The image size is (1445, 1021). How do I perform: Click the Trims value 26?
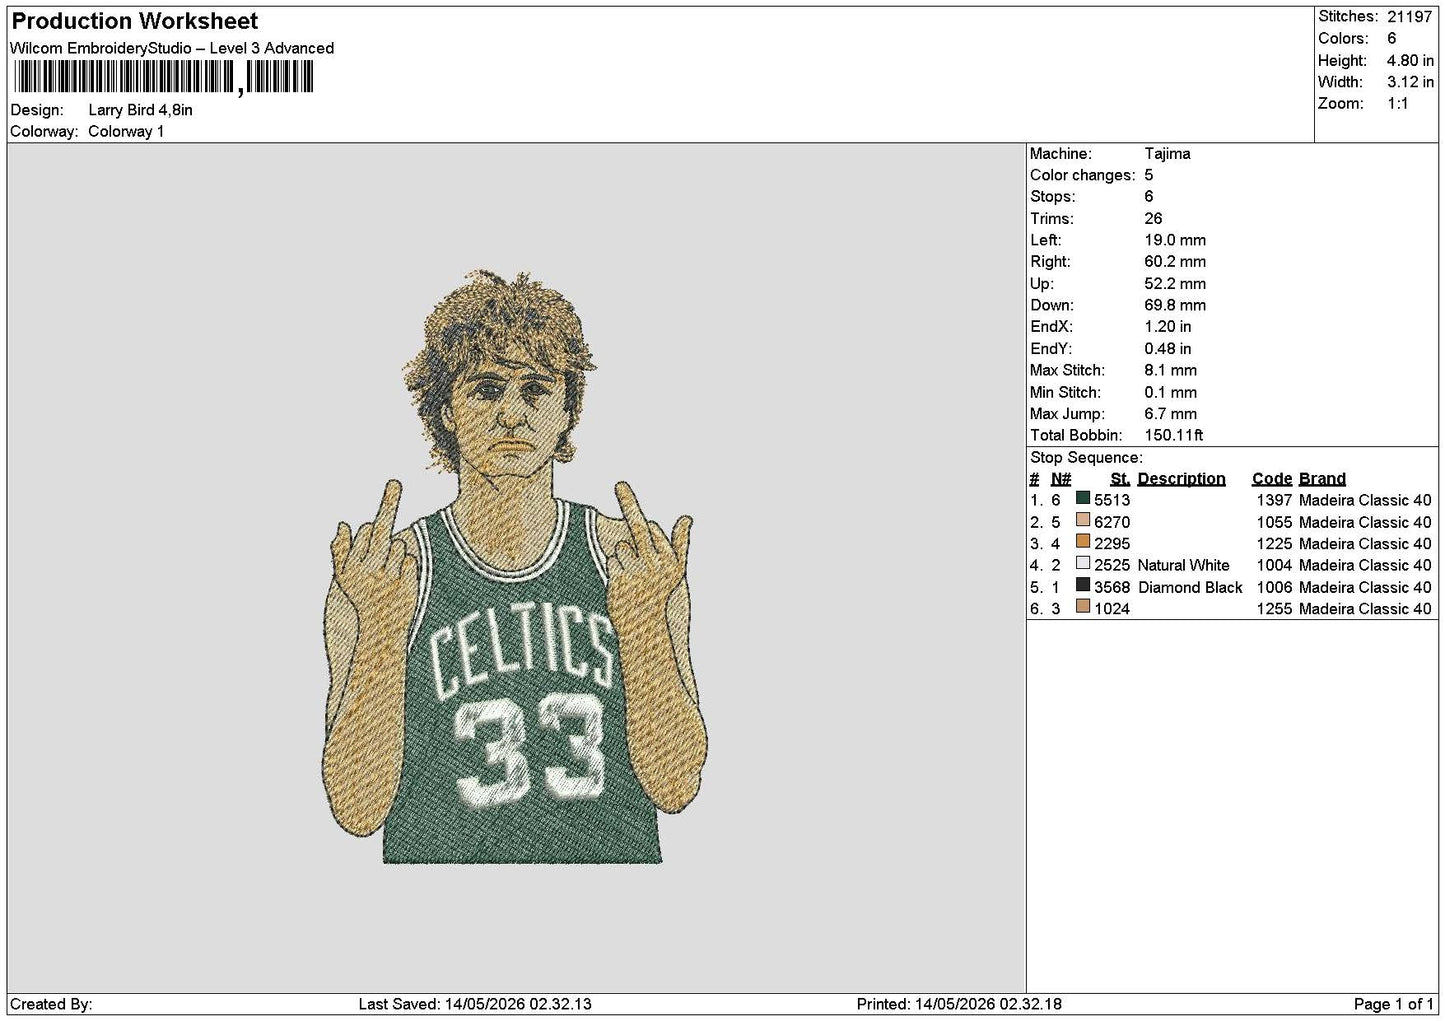1153,218
